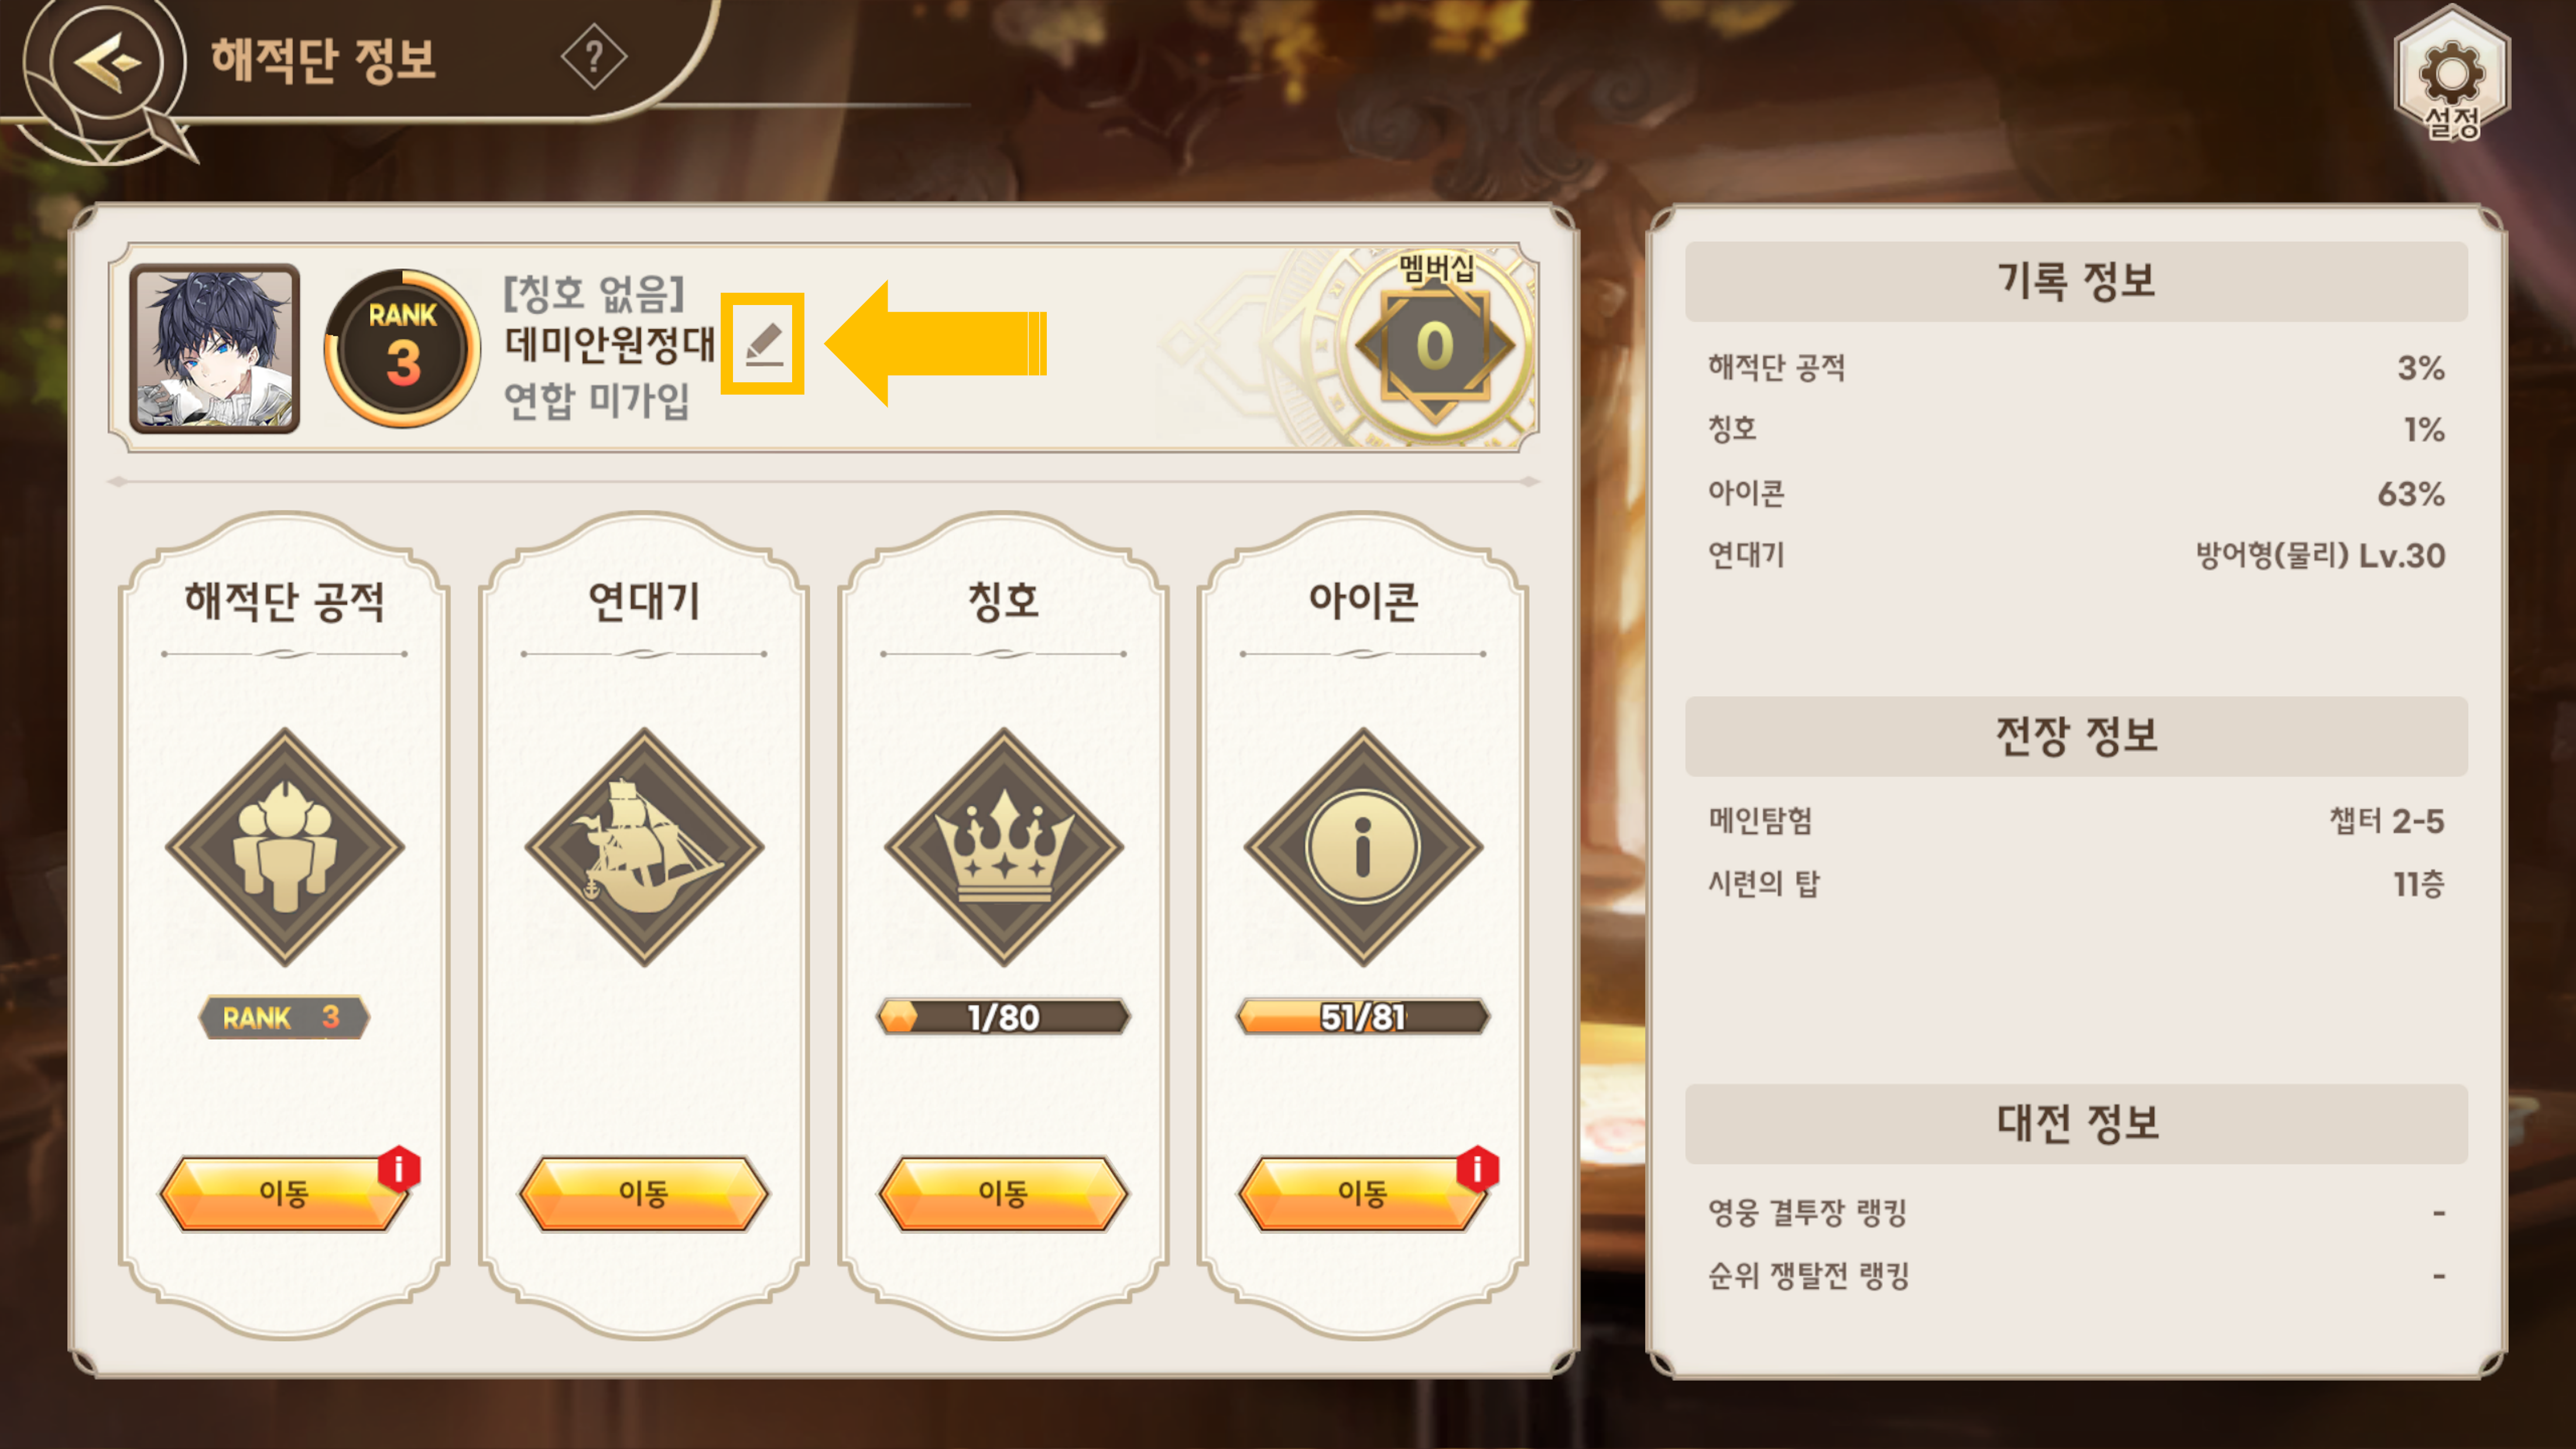Viewport: 2576px width, 1449px height.
Task: Click 이동 under 칭호
Action: [x=1004, y=1193]
